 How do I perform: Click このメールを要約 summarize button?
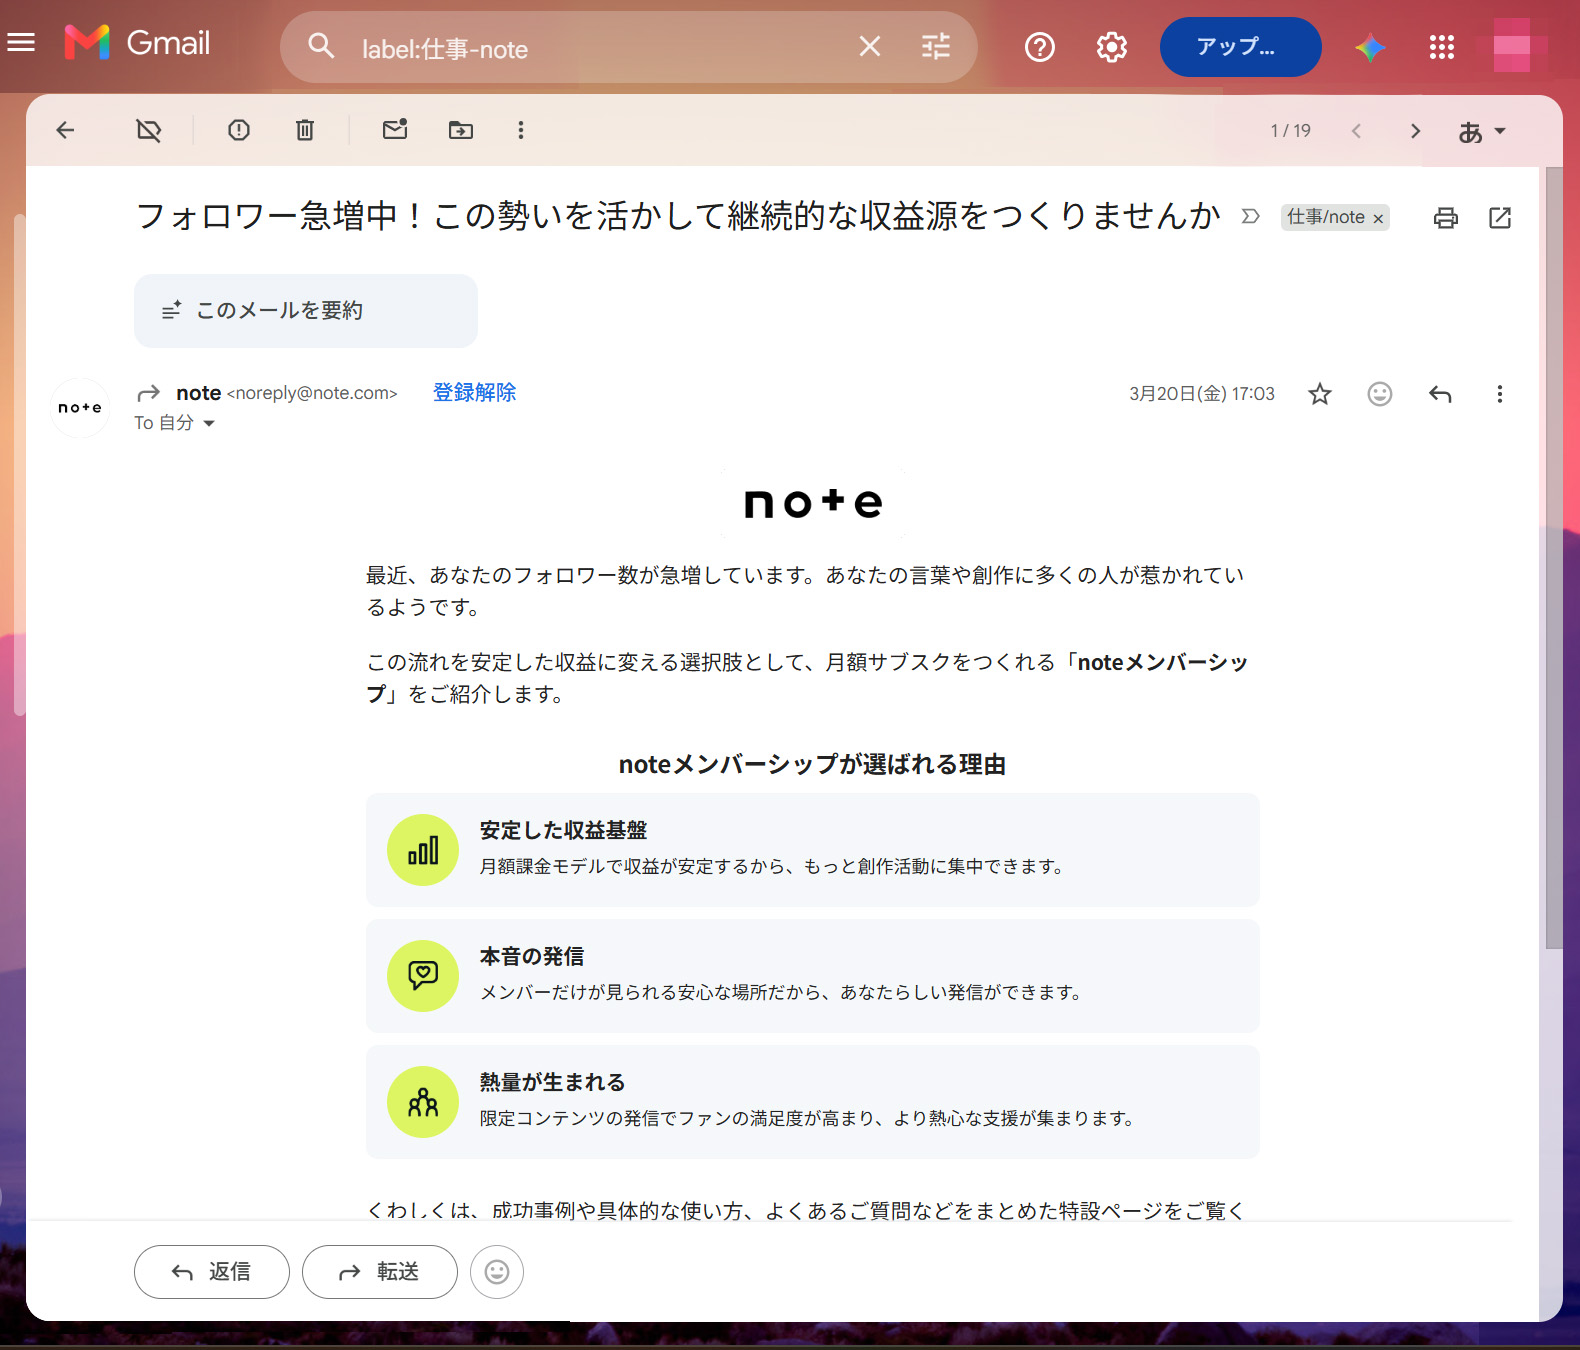306,311
